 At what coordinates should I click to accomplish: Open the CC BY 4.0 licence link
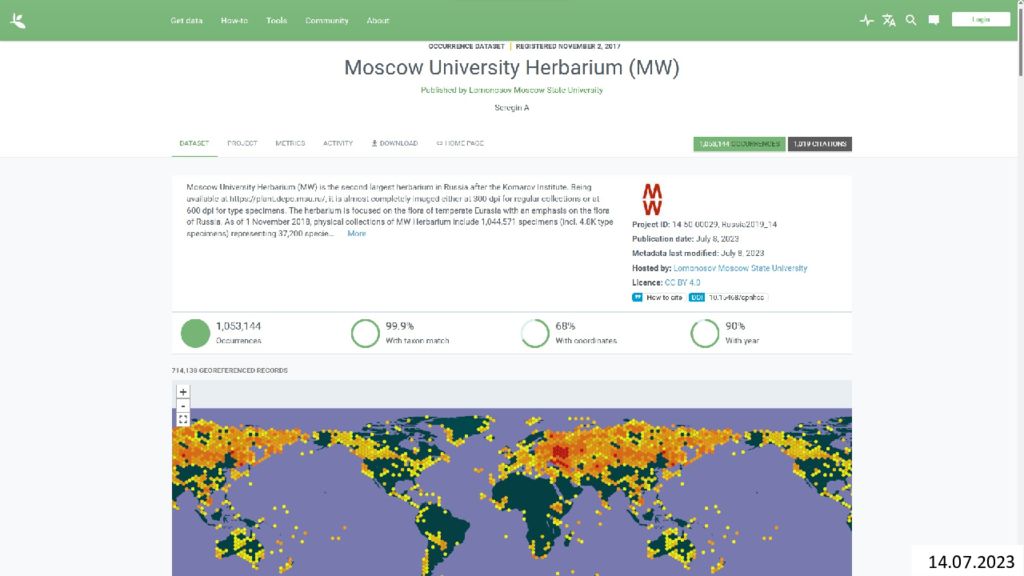pyautogui.click(x=682, y=283)
